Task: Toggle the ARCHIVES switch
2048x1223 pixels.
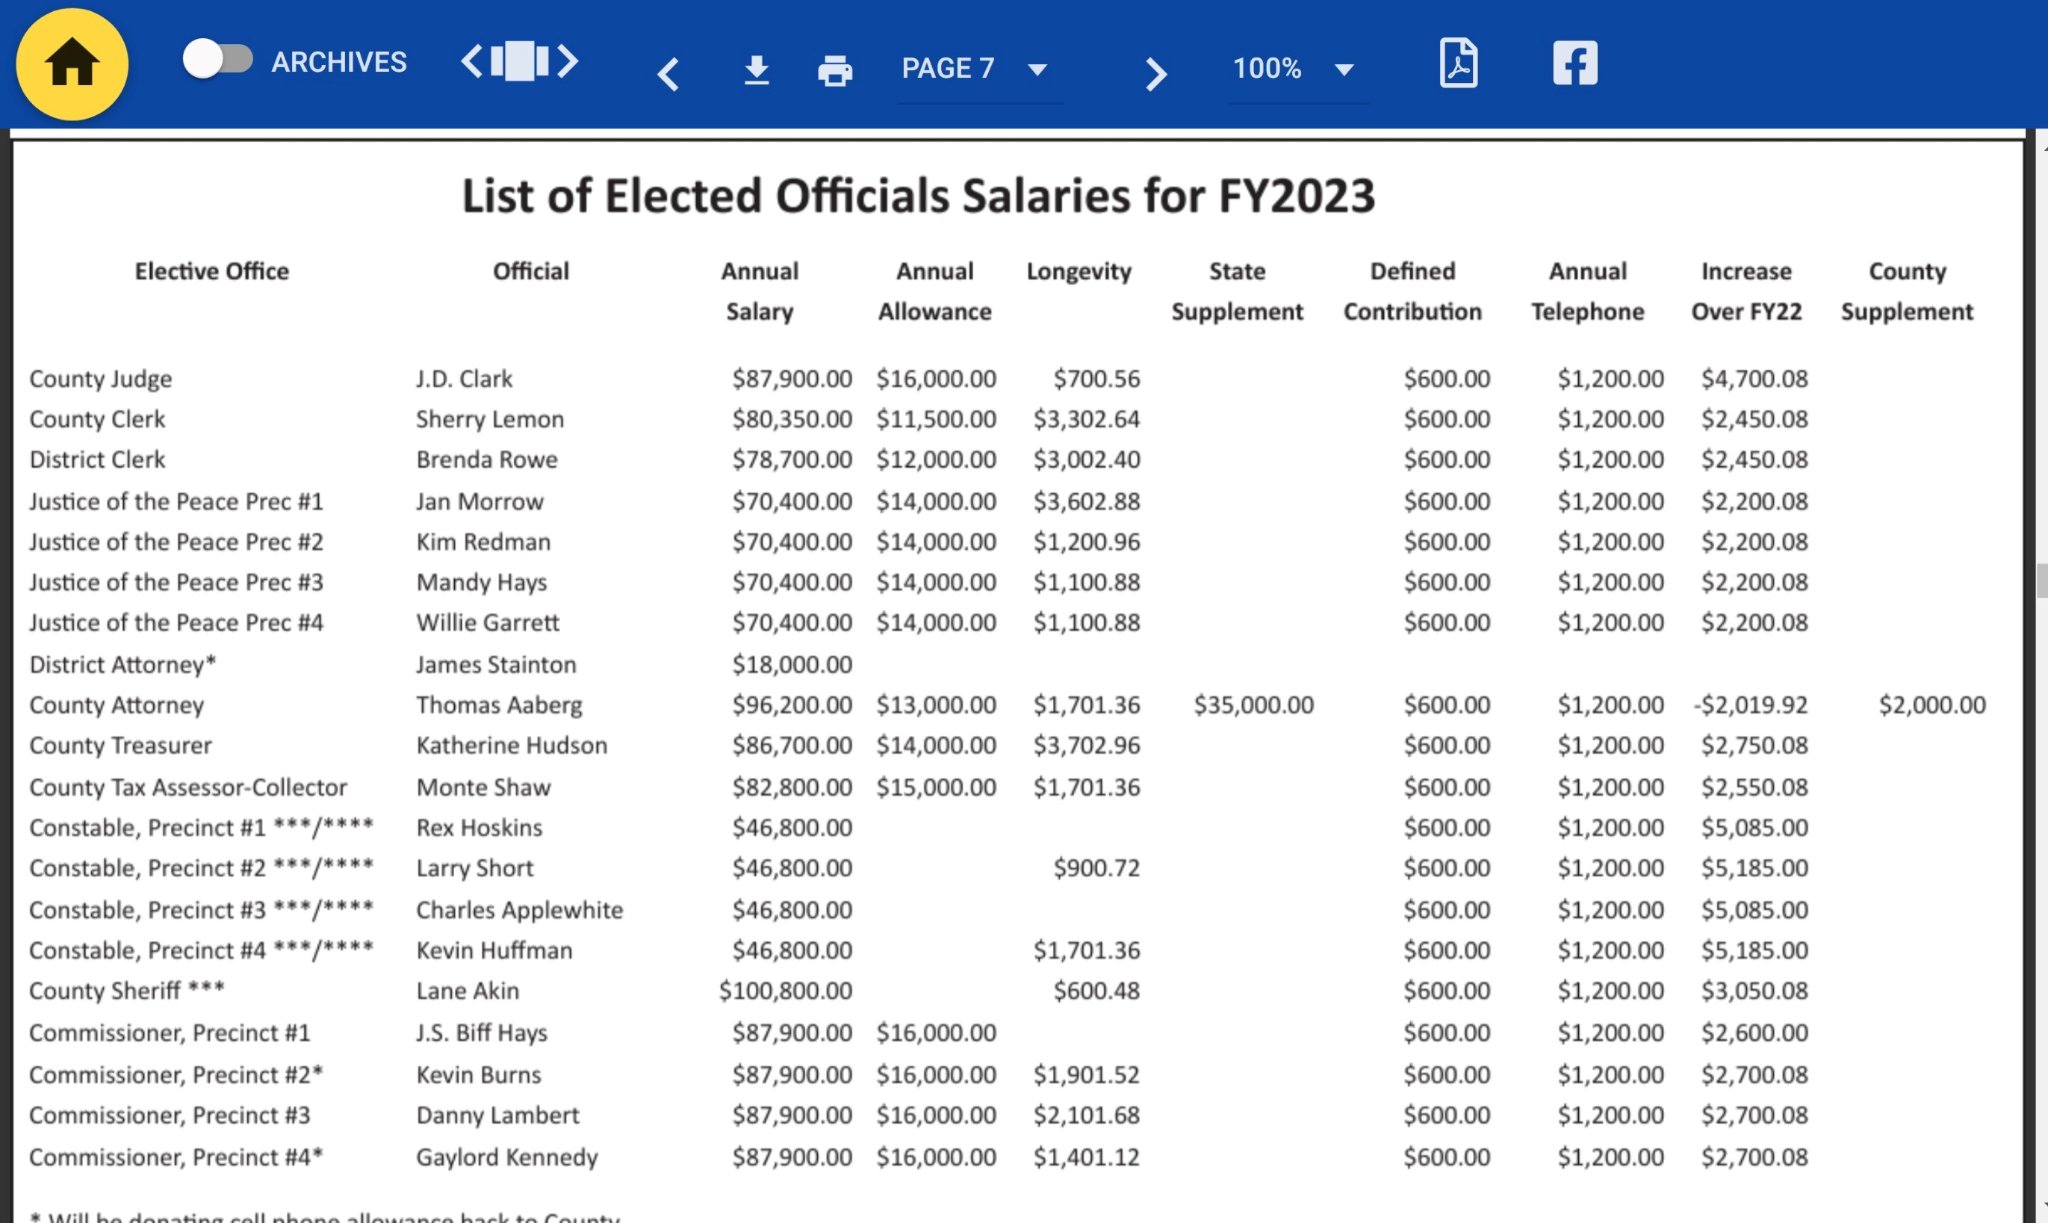Action: pos(217,59)
